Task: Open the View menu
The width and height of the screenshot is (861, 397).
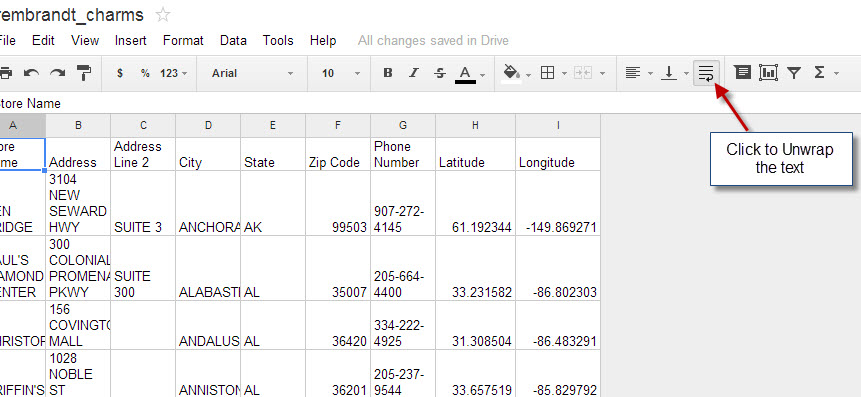Action: (85, 41)
